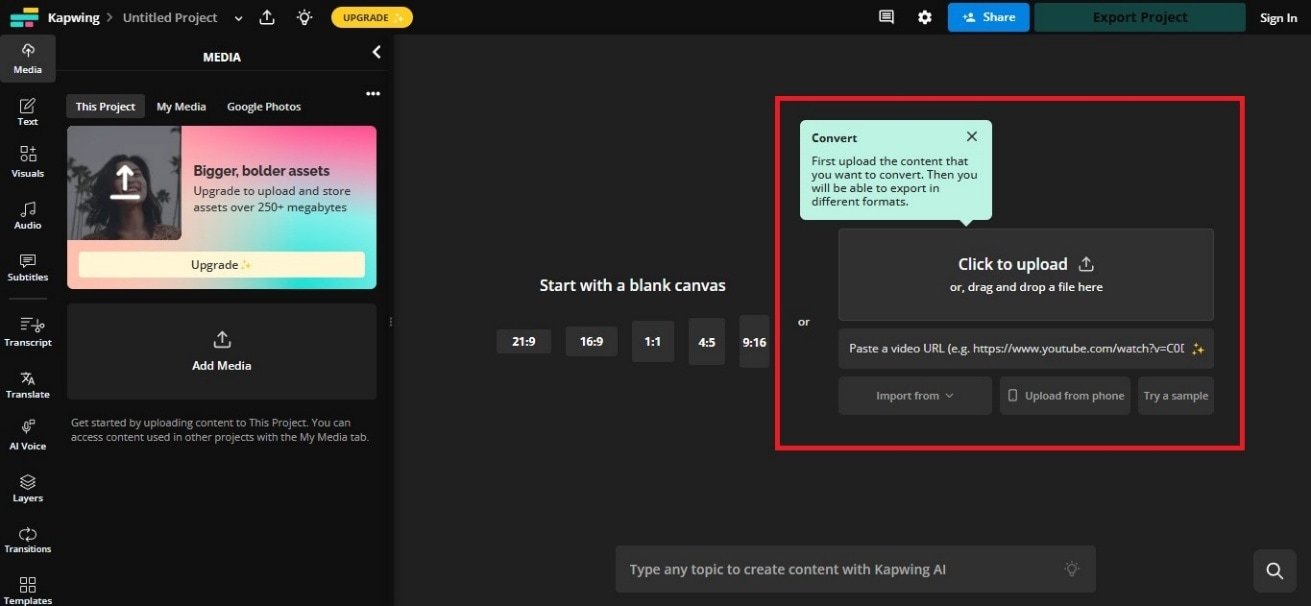Click the Kapwing breadcrumb text

73,18
